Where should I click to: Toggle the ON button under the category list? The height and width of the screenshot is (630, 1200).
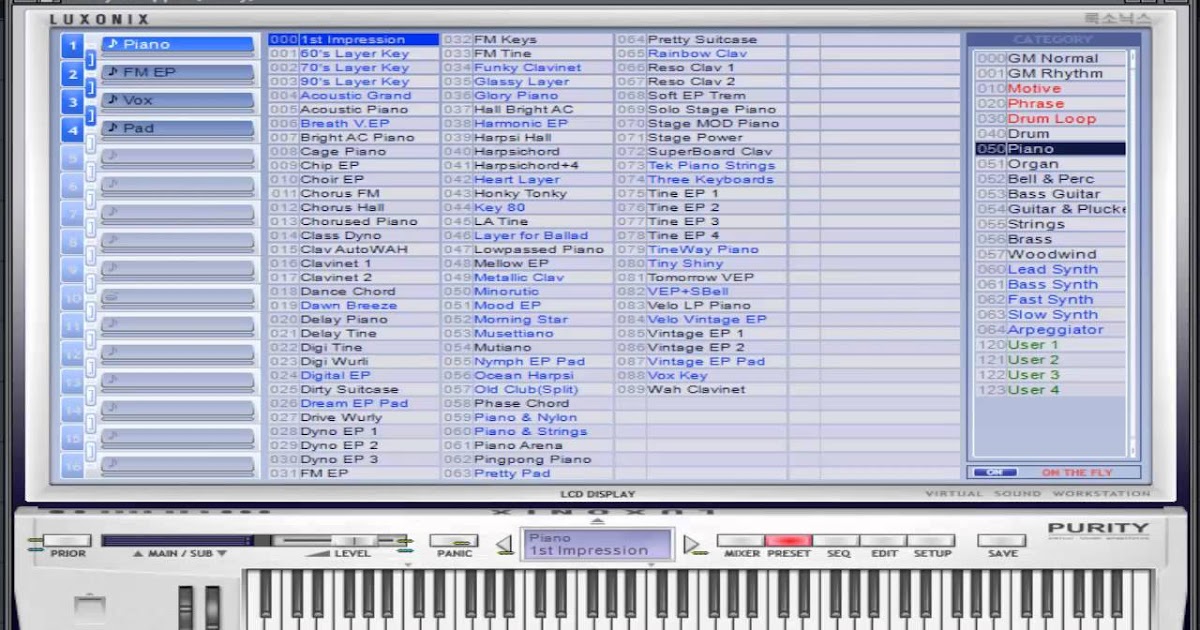coord(994,473)
